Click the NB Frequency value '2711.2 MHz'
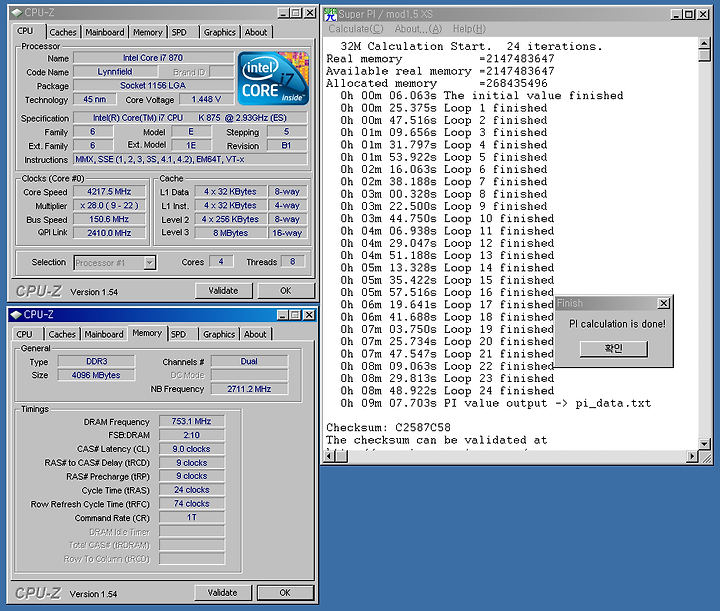Viewport: 720px width, 611px height. point(249,389)
